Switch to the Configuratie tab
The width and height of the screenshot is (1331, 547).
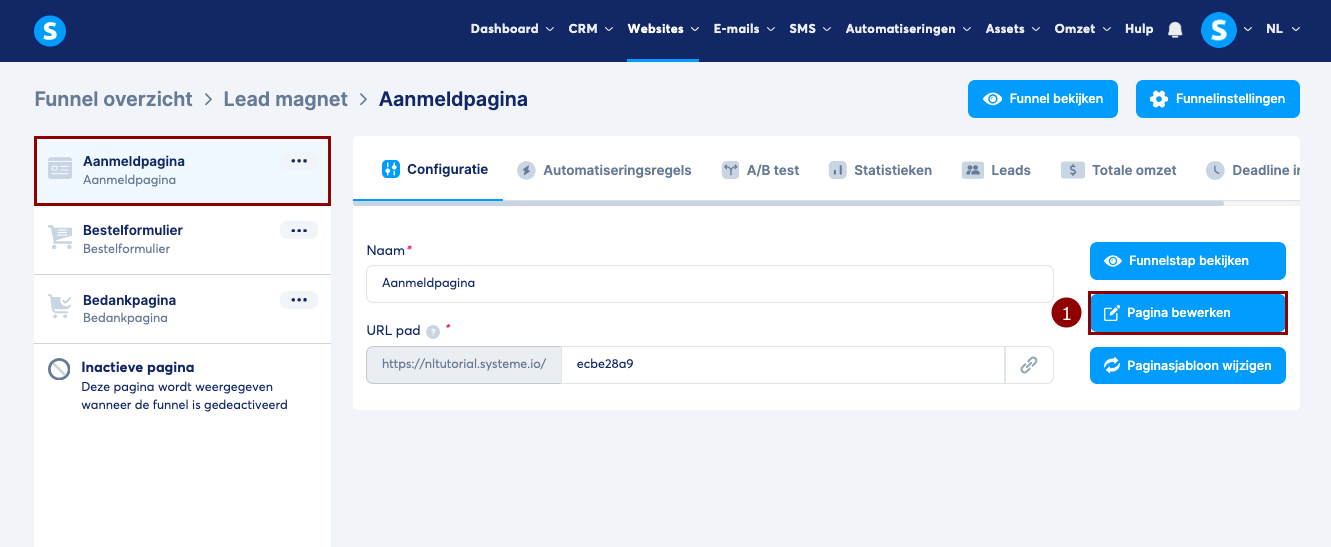pos(435,169)
